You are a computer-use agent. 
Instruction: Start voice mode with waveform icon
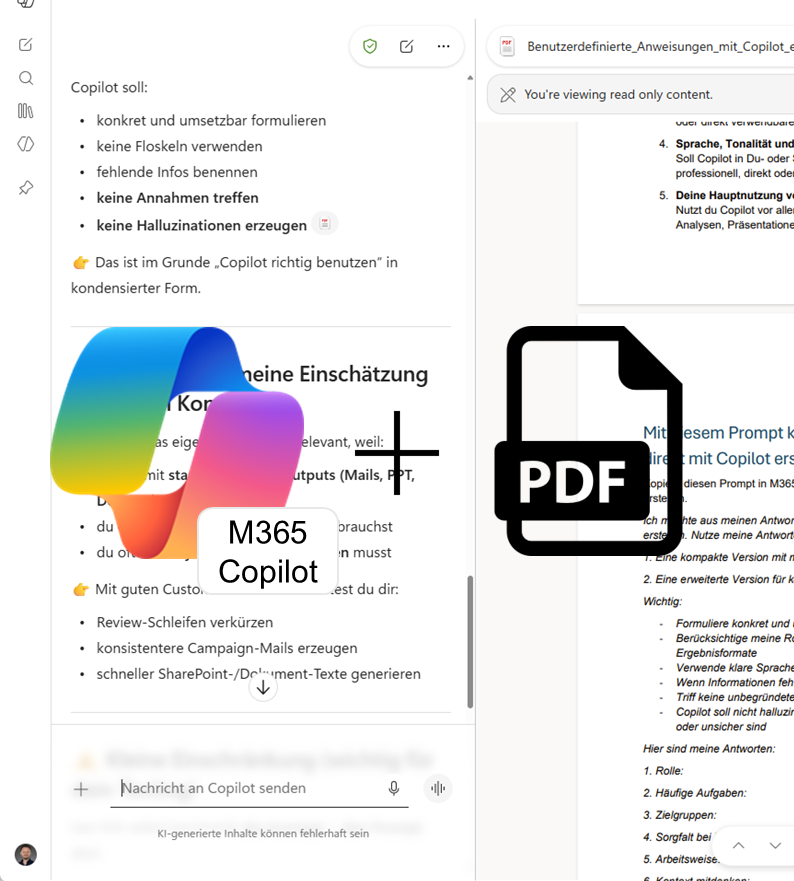pyautogui.click(x=438, y=788)
